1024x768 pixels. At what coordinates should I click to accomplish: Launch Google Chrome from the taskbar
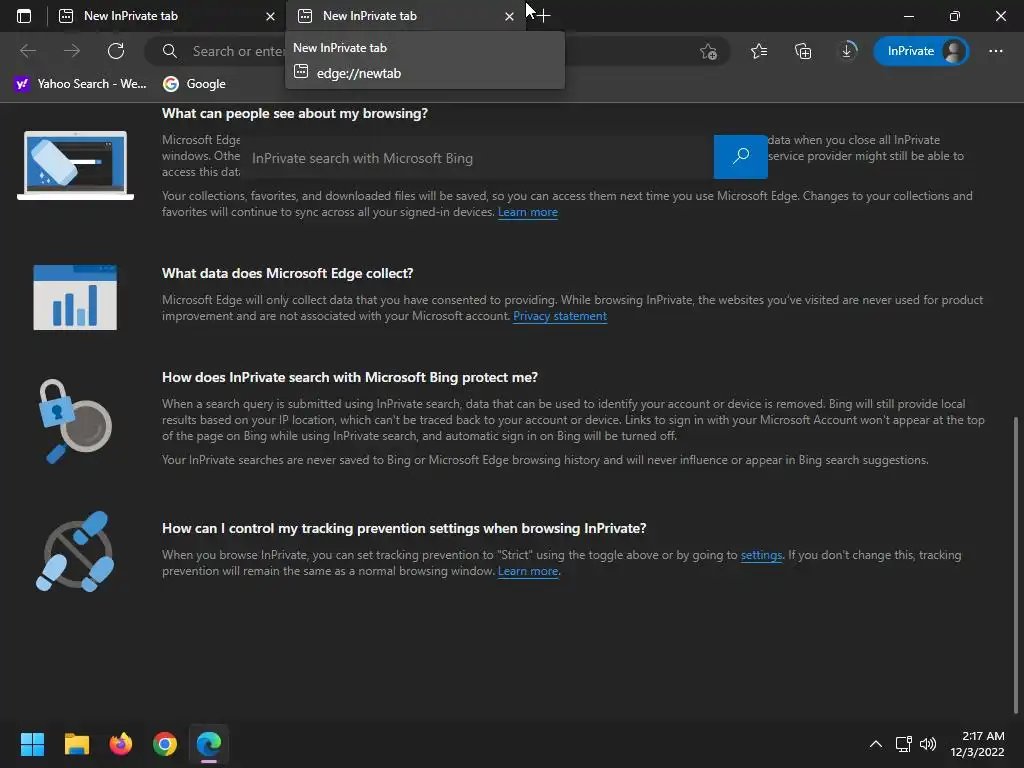165,744
